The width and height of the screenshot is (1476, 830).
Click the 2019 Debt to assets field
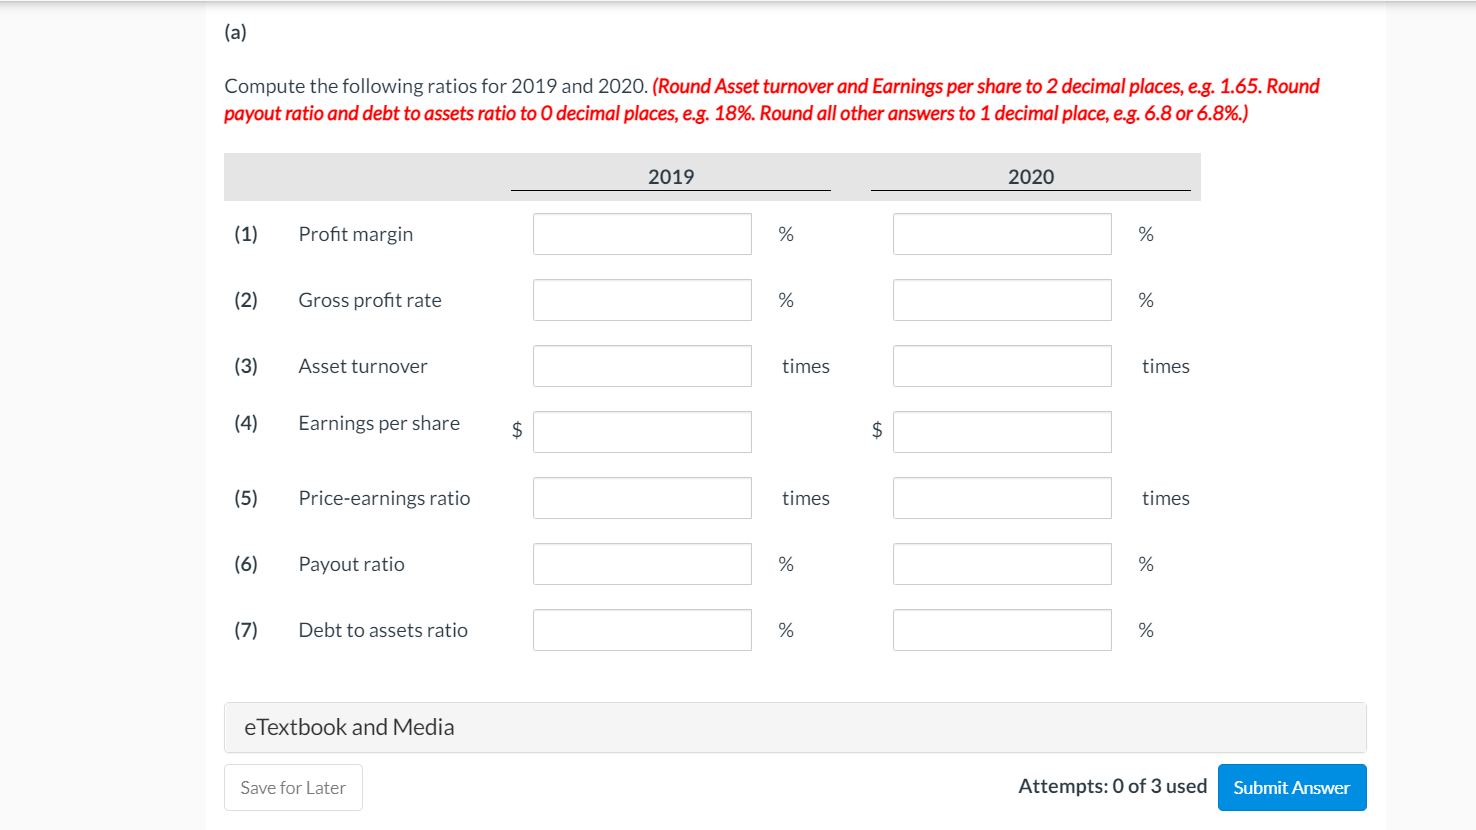pos(641,629)
